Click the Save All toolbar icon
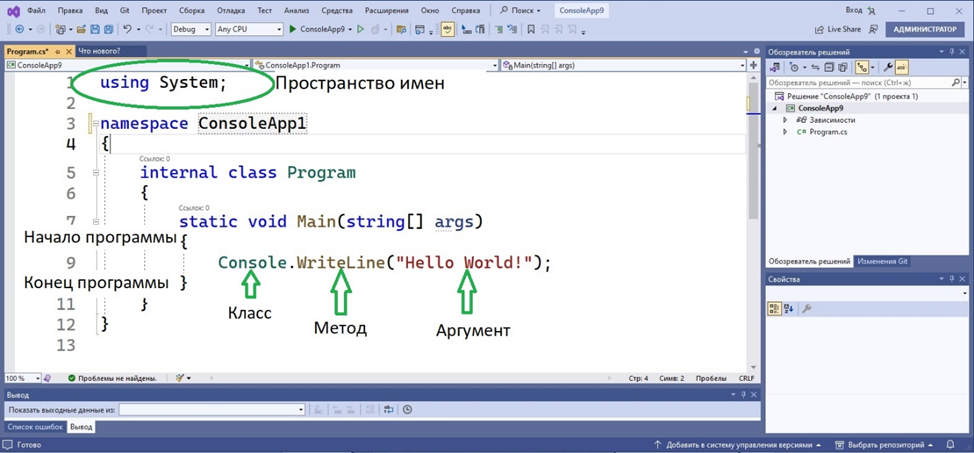 pos(108,30)
